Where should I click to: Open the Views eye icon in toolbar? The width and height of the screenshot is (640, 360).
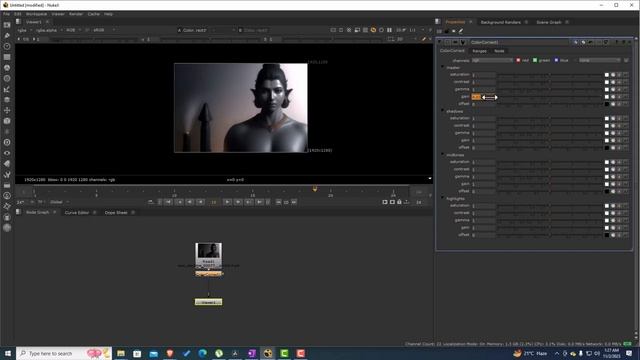[x=7, y=153]
